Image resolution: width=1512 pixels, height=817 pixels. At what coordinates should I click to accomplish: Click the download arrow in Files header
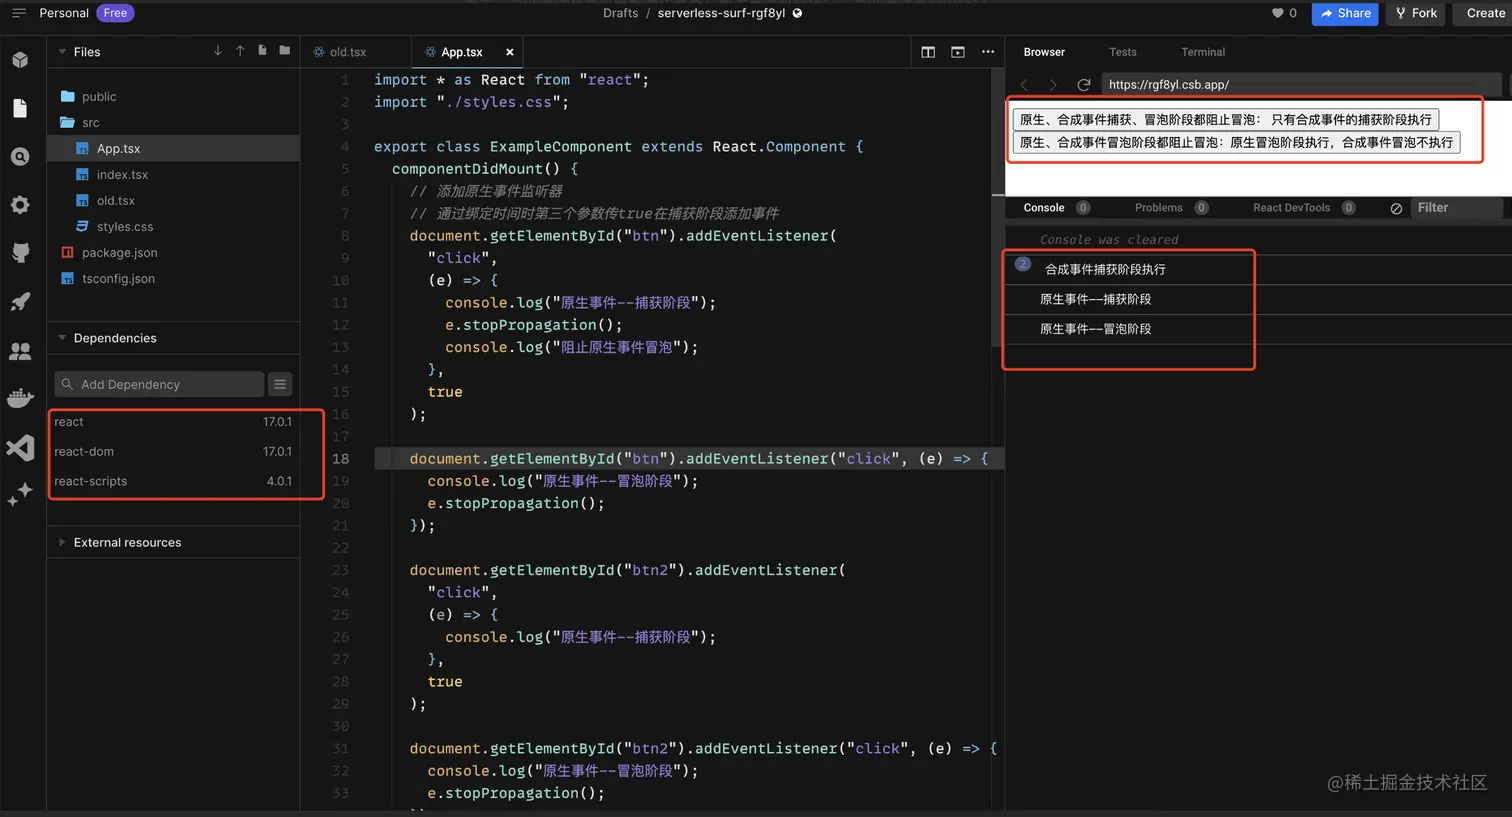click(218, 51)
